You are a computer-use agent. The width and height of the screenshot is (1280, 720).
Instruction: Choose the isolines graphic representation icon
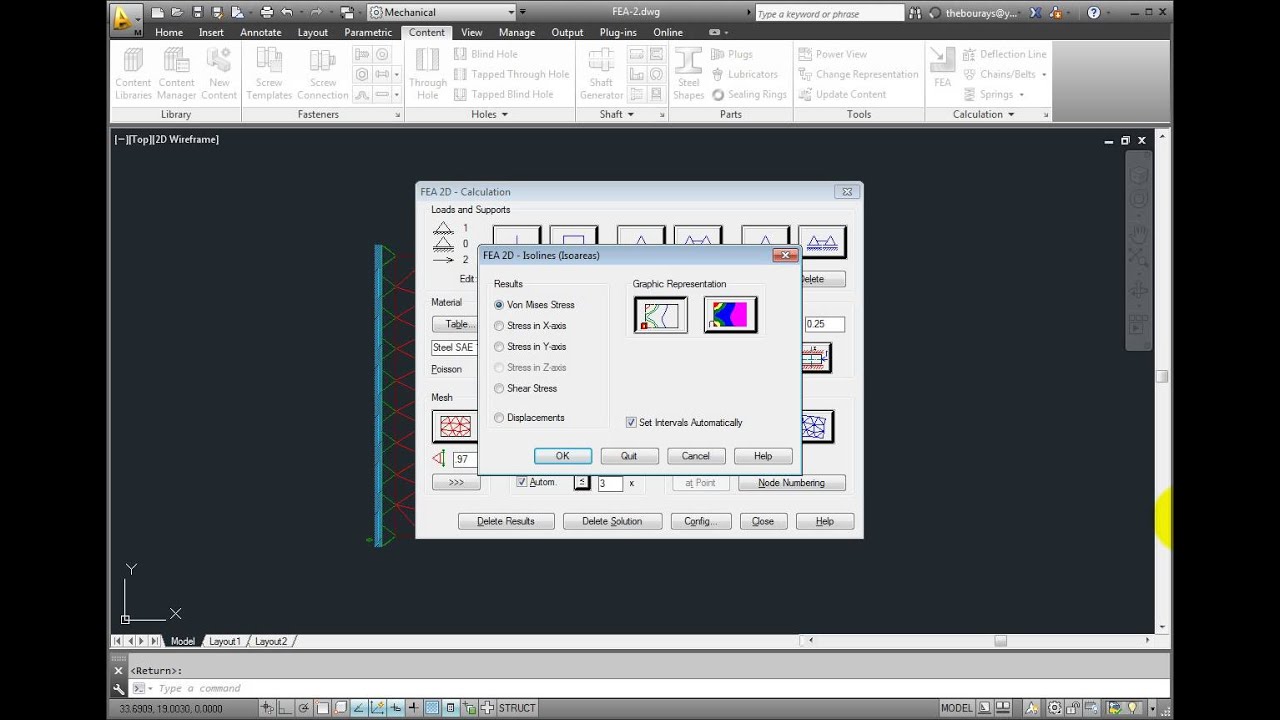[660, 315]
